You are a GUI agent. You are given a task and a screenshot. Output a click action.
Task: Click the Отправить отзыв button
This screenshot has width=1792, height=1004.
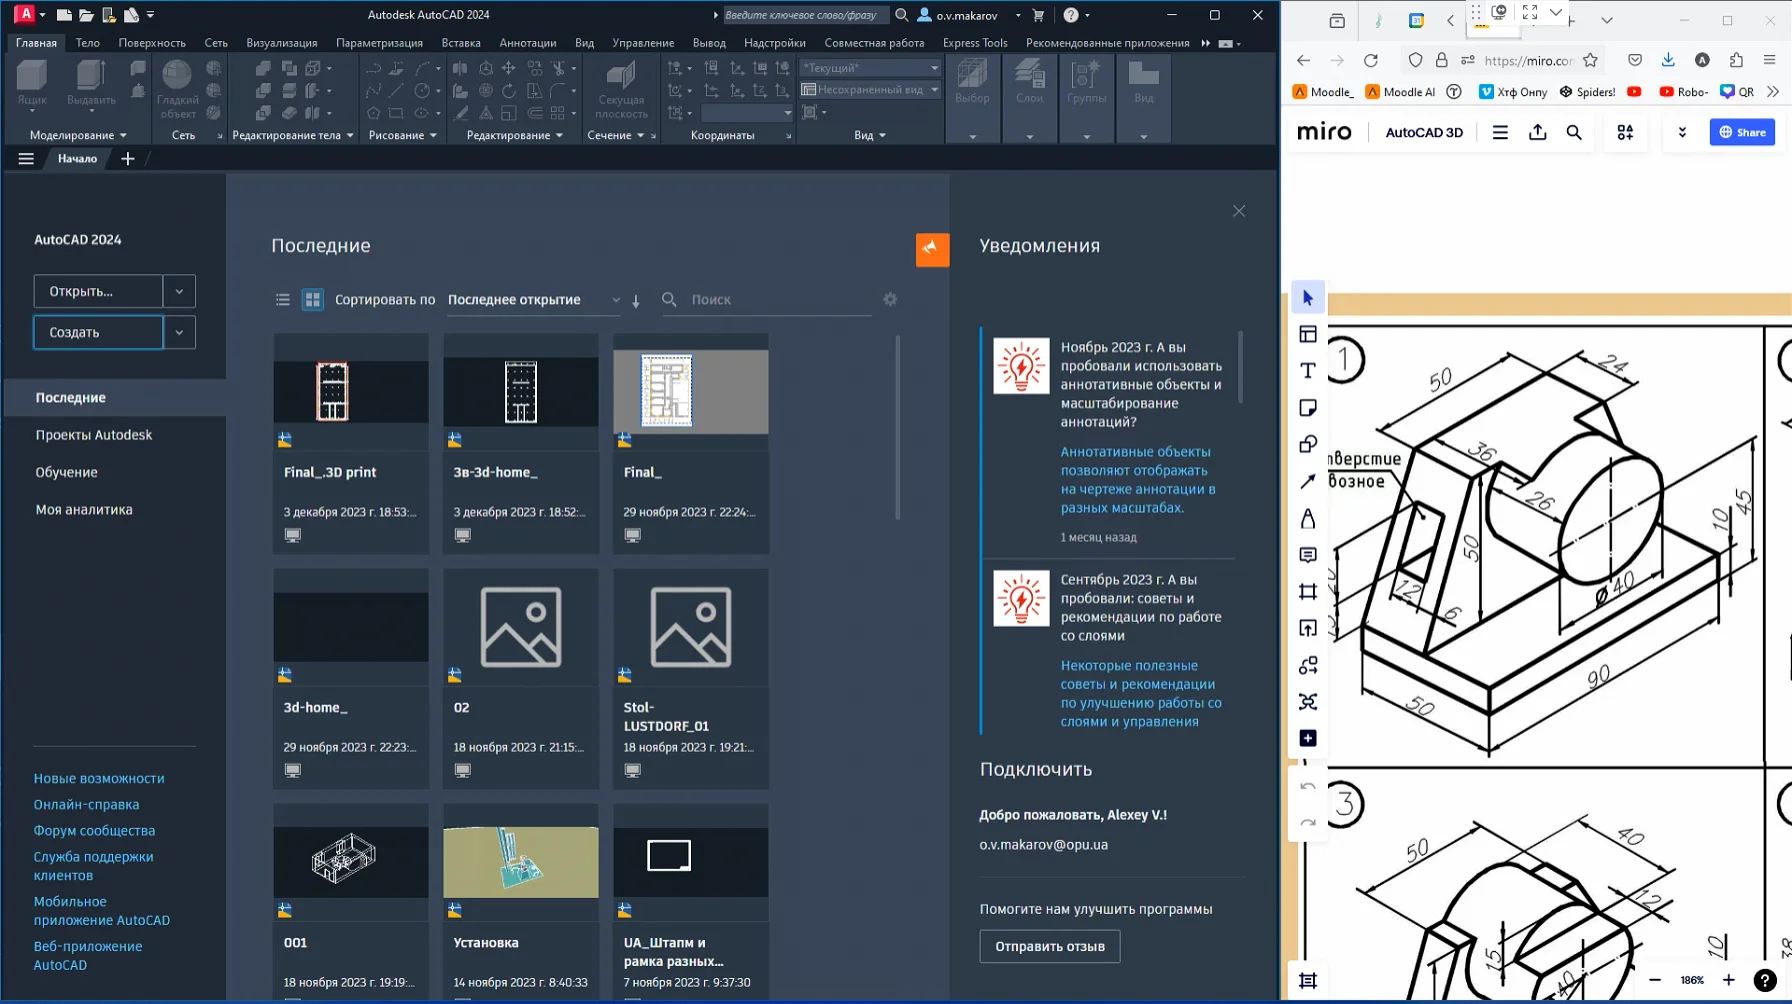tap(1049, 946)
